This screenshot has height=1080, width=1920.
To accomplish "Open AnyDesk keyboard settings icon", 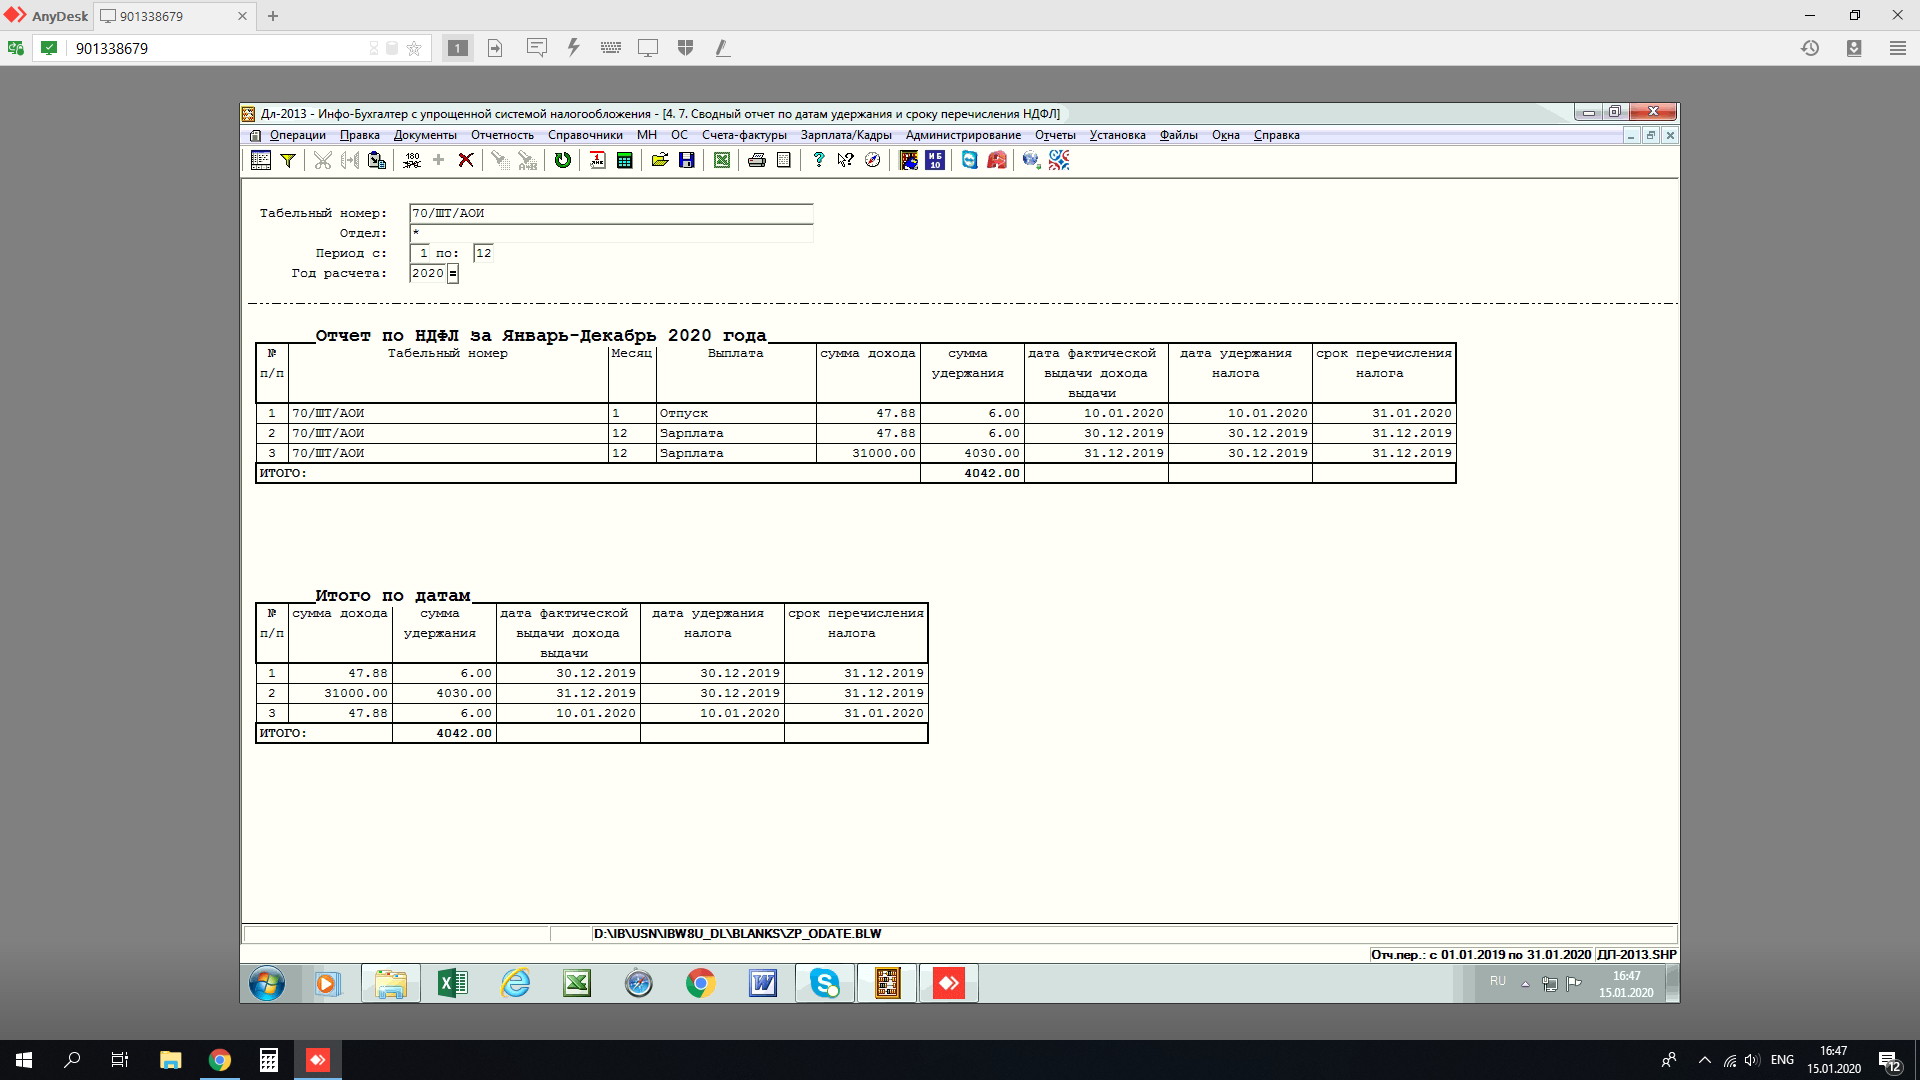I will point(611,47).
